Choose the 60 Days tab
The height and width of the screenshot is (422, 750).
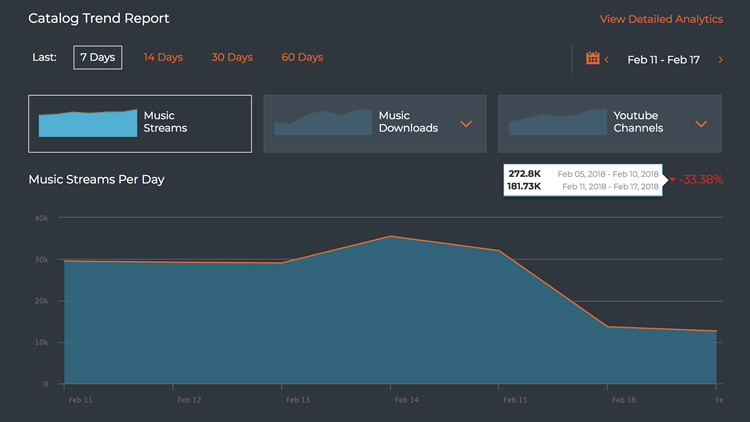pos(302,57)
